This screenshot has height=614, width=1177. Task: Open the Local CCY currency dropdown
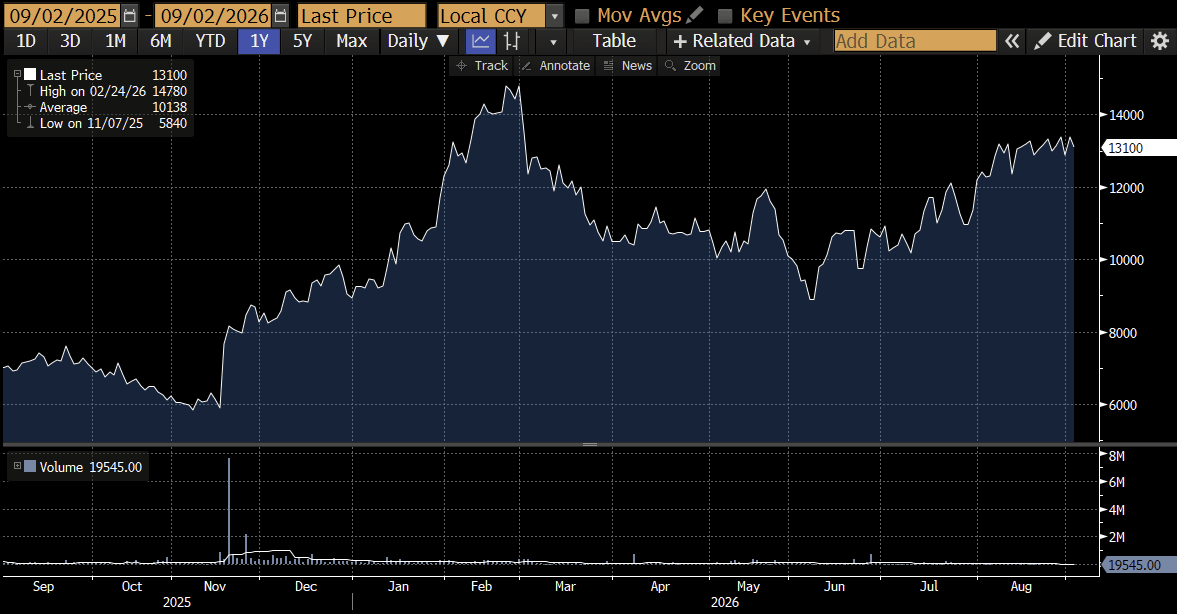click(554, 16)
